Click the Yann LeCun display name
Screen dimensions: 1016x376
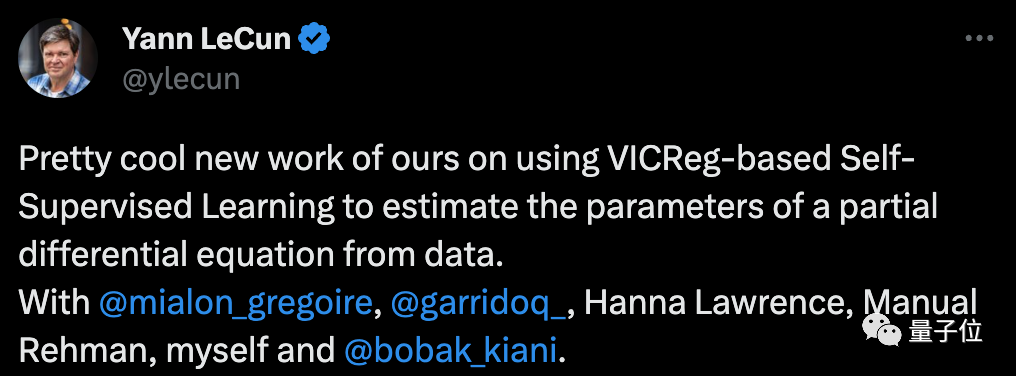(x=207, y=40)
